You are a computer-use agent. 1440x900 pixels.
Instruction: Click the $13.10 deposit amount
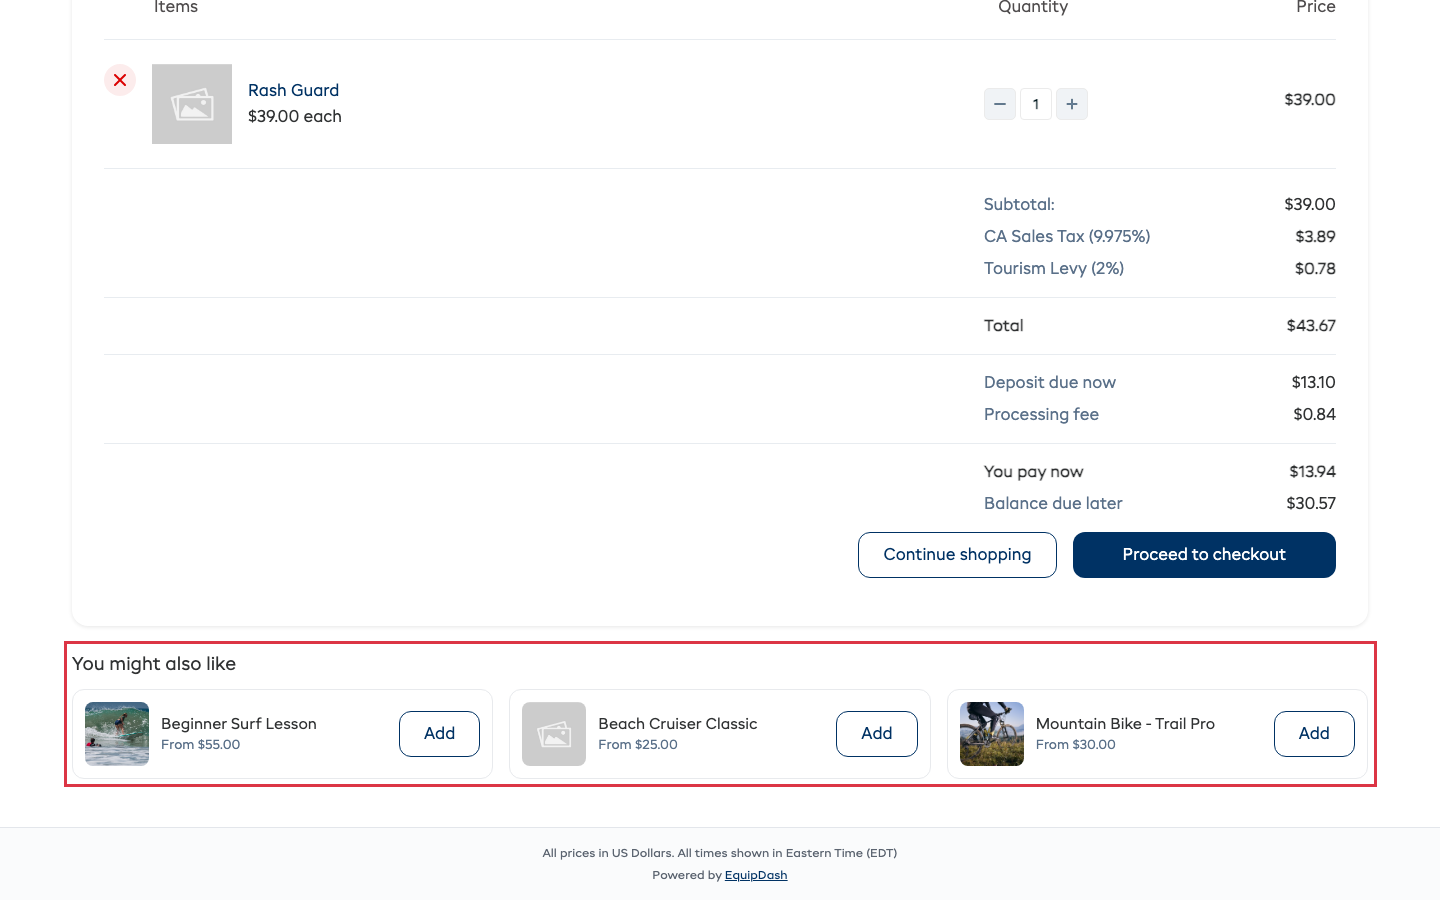(1313, 383)
